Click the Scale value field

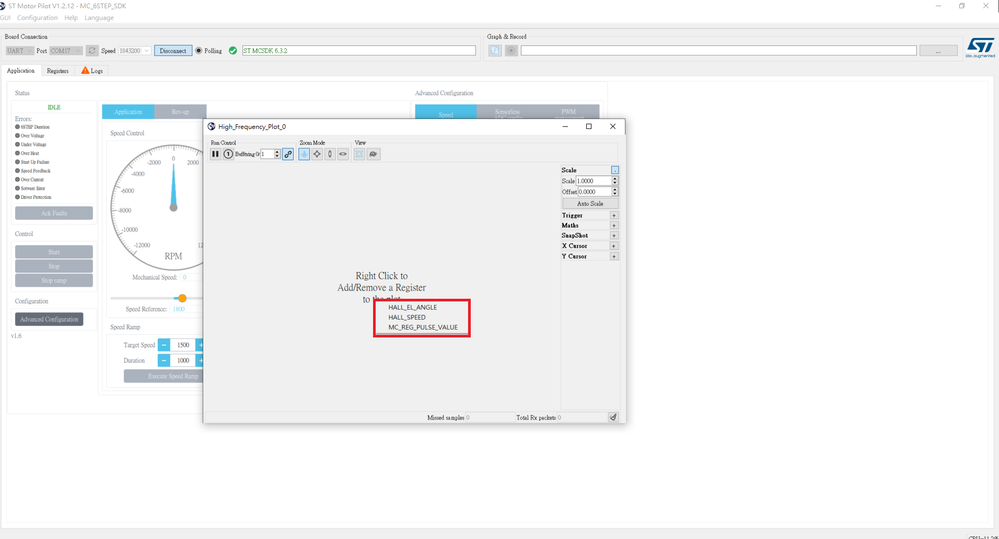click(x=594, y=181)
